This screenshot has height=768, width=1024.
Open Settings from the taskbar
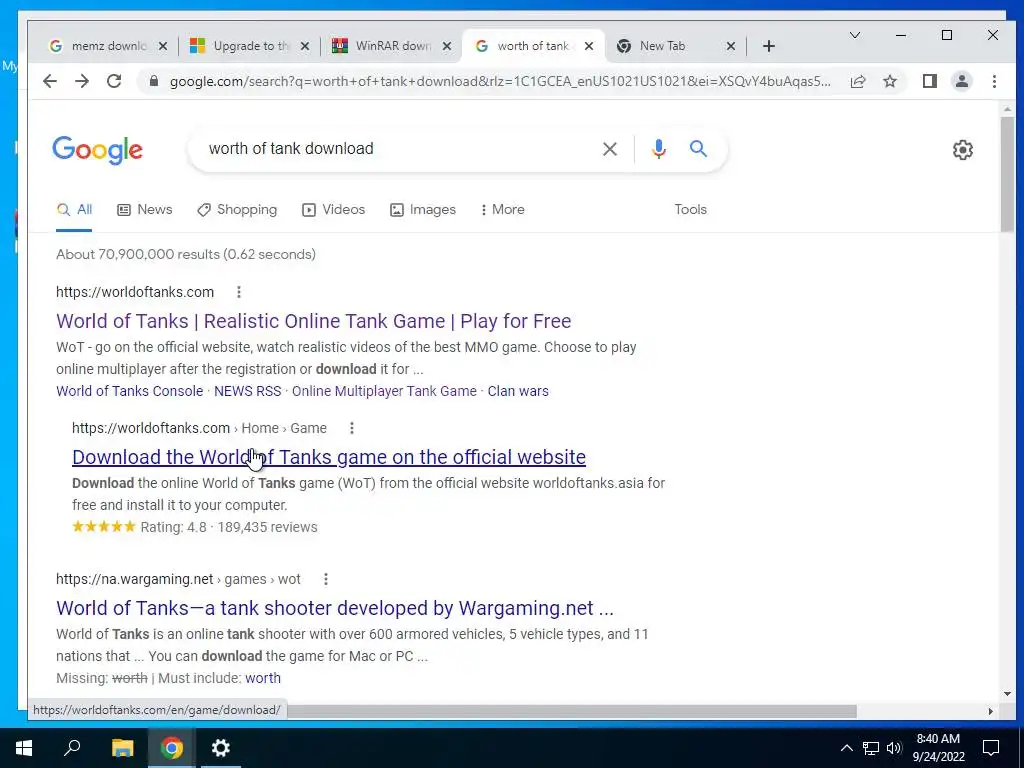[x=221, y=748]
